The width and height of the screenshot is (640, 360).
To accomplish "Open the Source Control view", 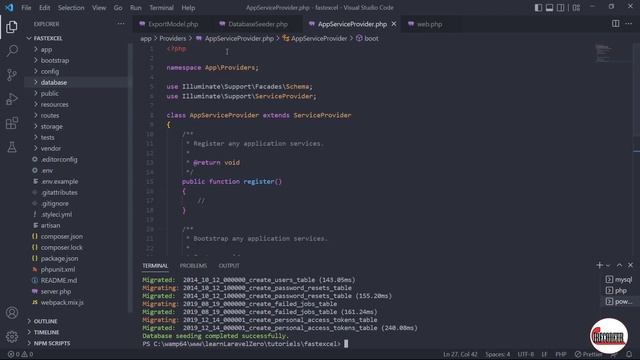I will [x=12, y=75].
